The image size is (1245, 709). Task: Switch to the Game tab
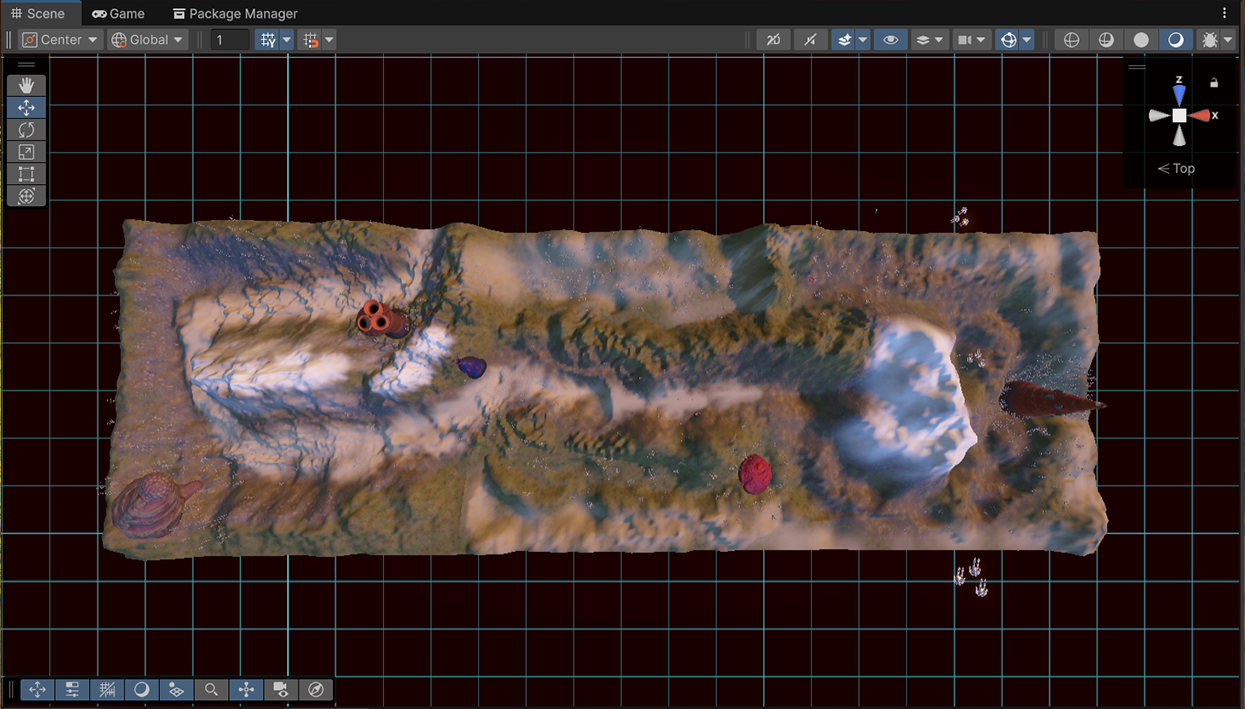tap(118, 14)
